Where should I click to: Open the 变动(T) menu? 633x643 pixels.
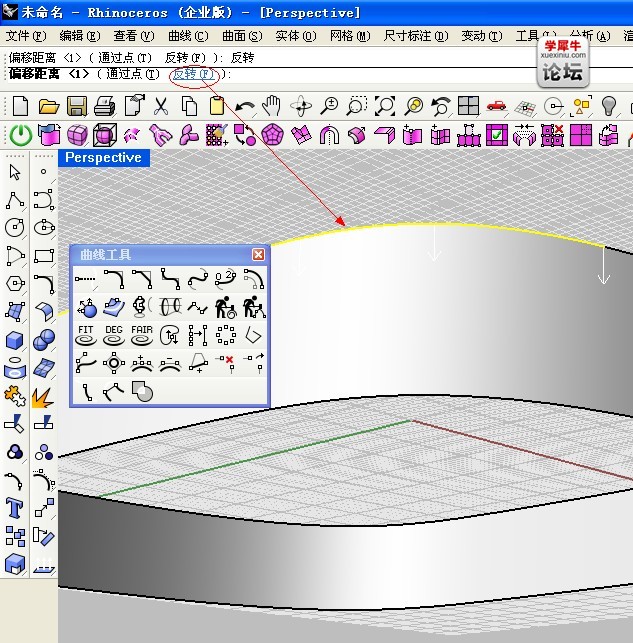point(481,36)
